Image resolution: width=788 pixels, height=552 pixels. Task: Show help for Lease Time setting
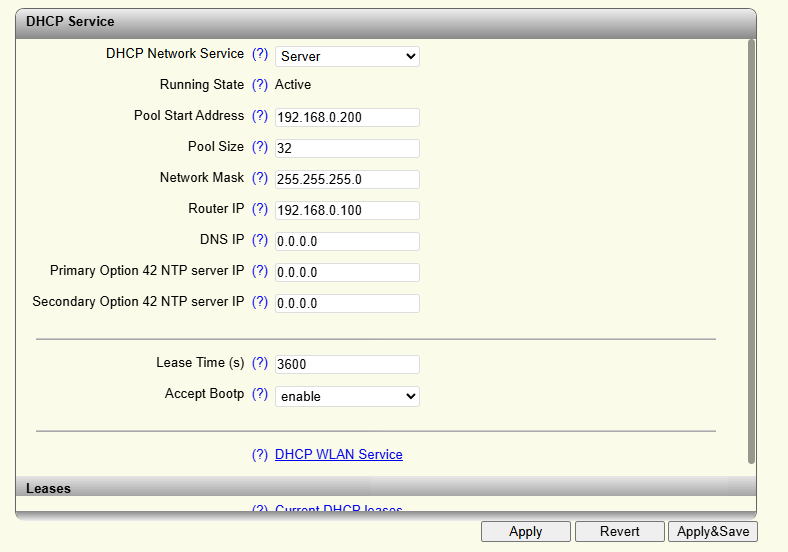(260, 364)
